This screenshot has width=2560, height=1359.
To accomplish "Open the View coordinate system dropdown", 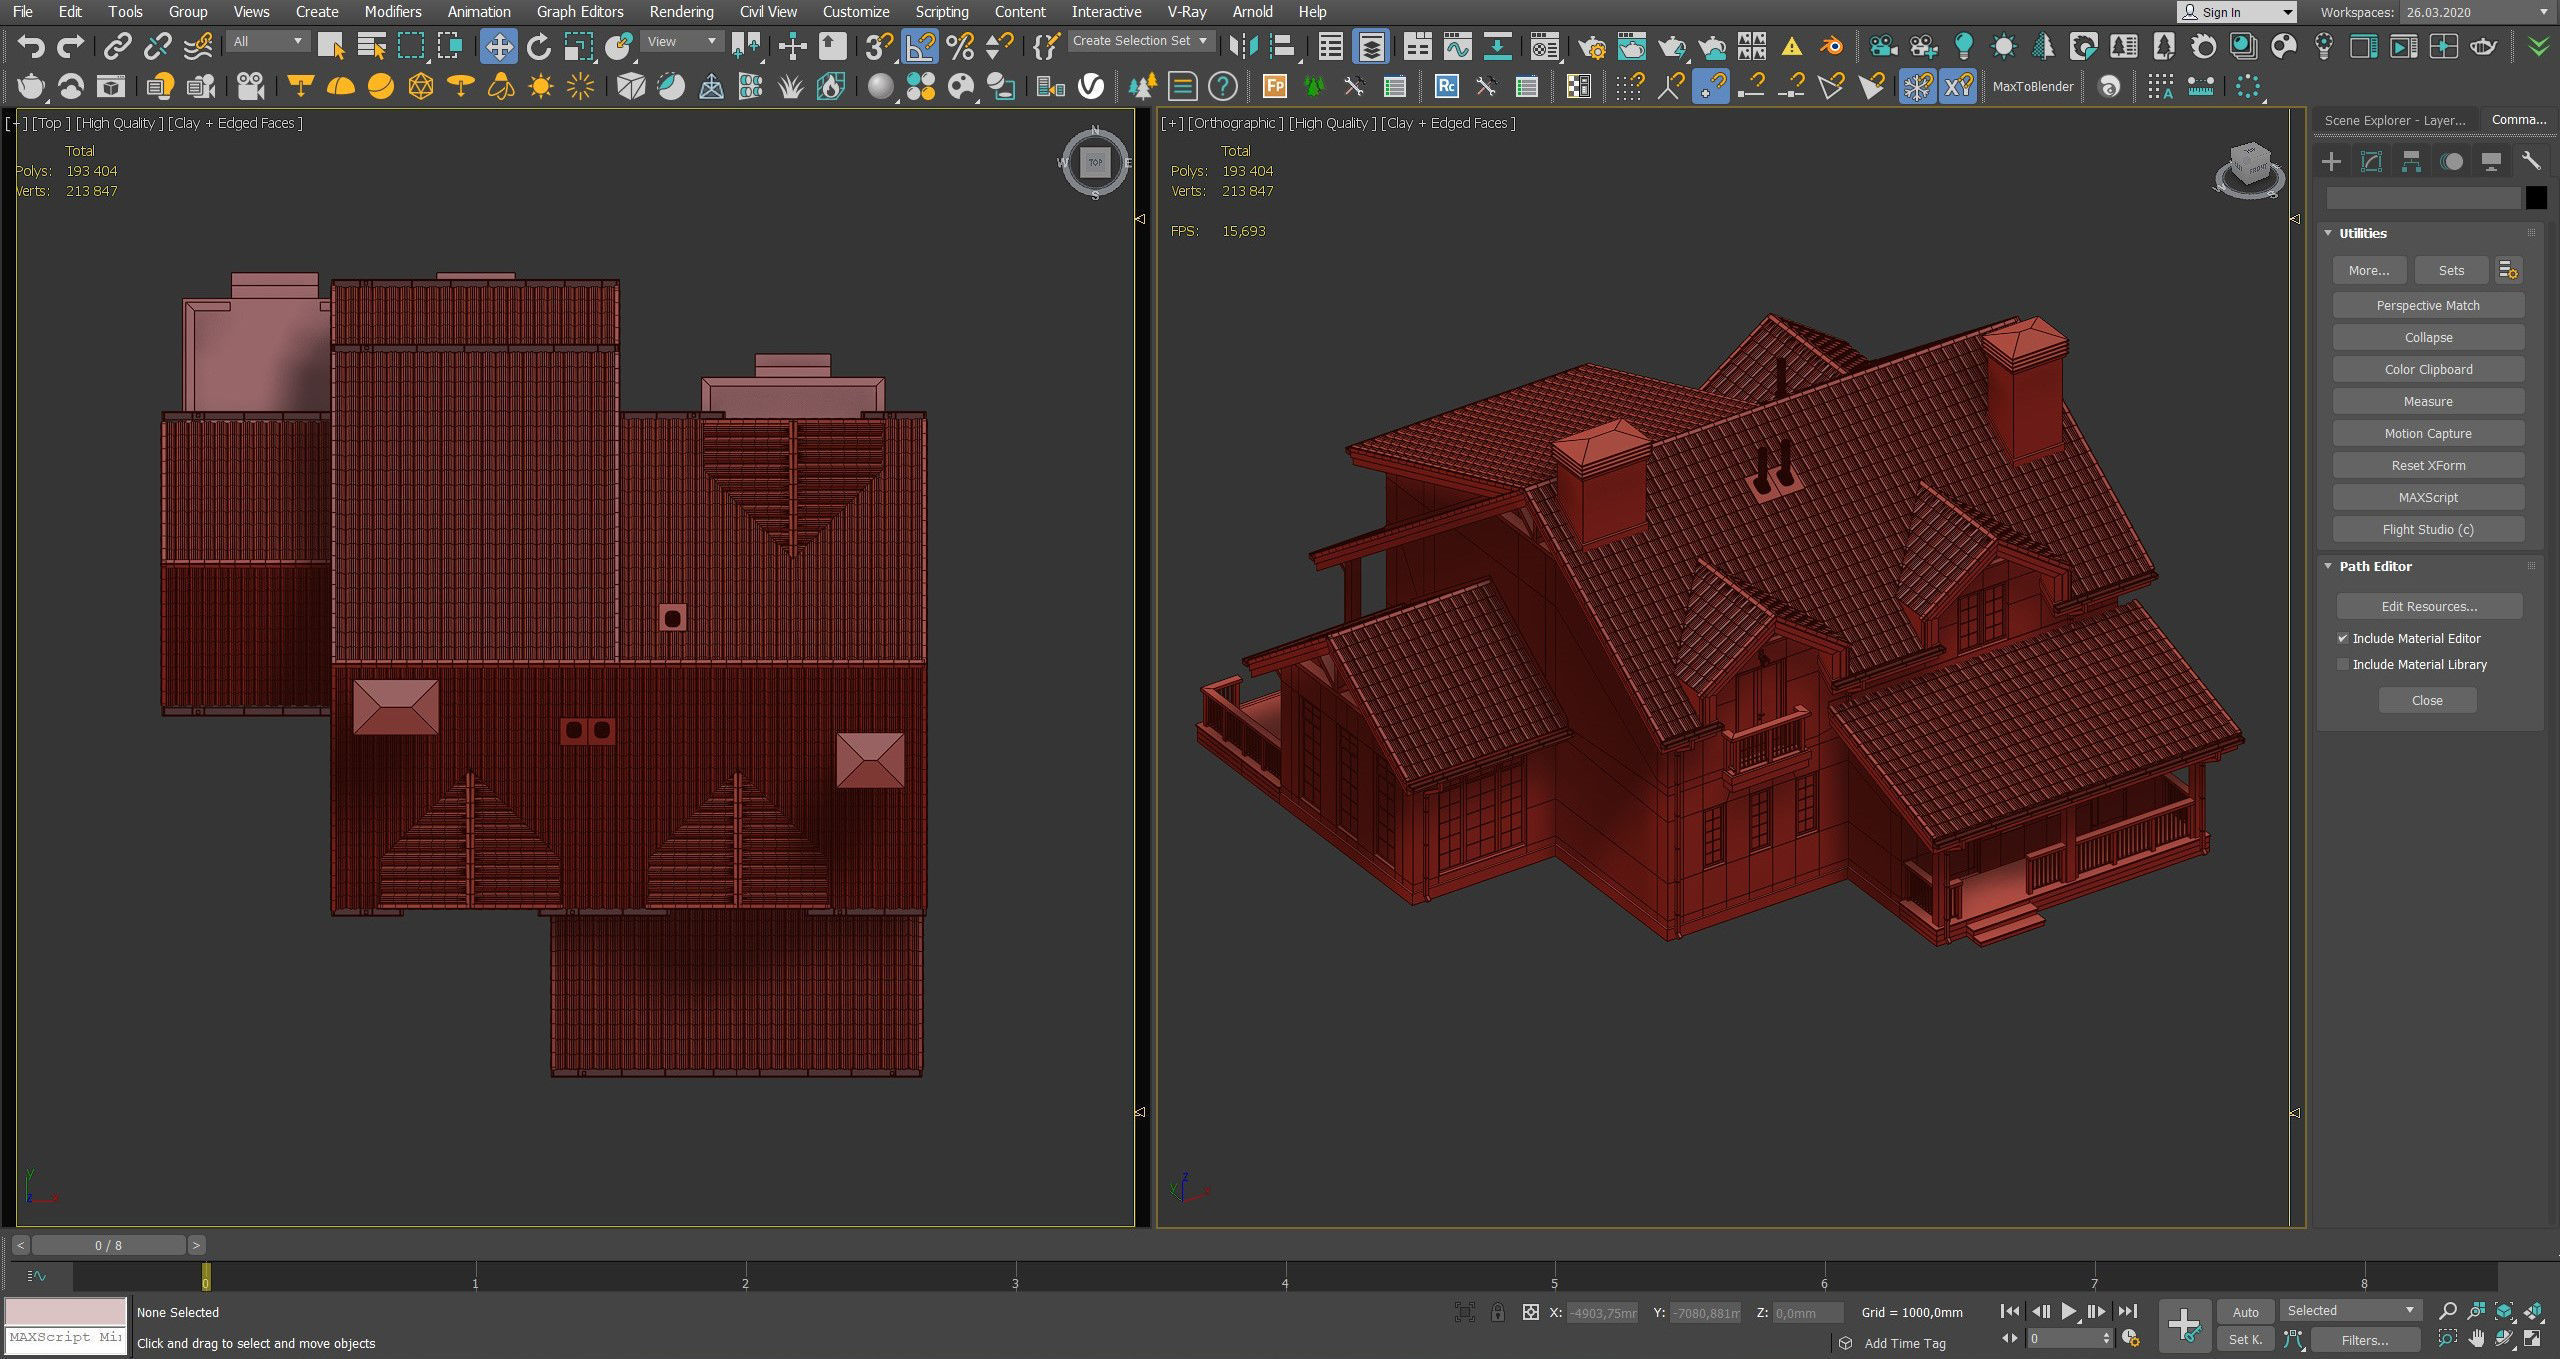I will pyautogui.click(x=681, y=41).
